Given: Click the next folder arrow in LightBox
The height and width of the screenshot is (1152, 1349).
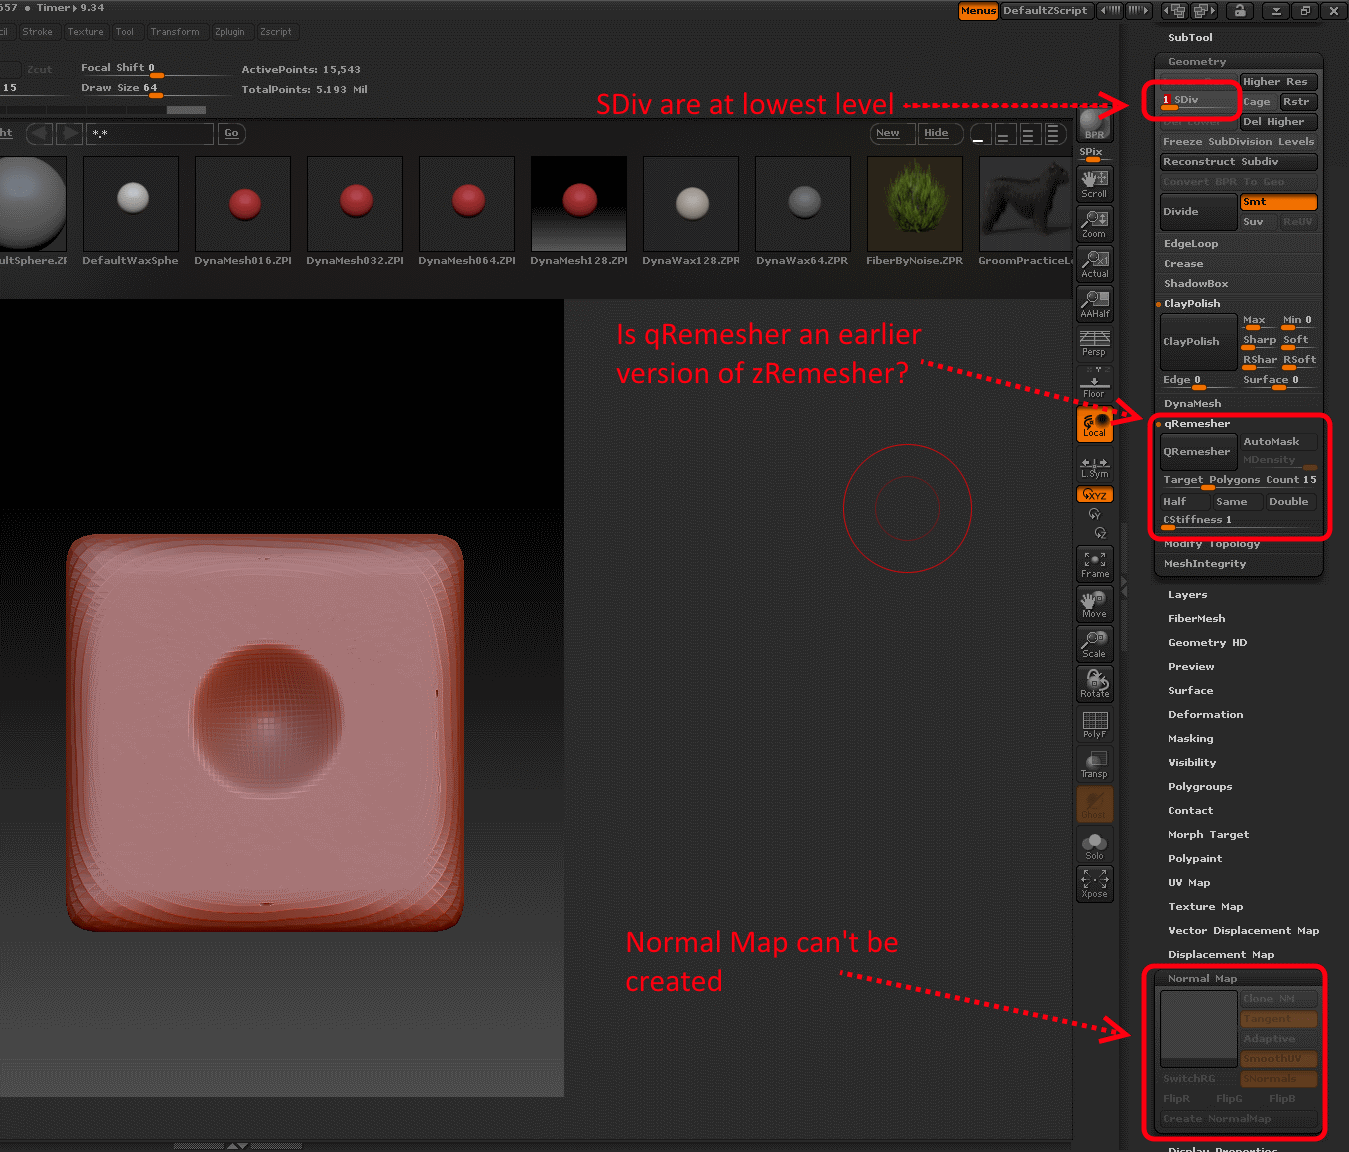Looking at the screenshot, I should 69,133.
